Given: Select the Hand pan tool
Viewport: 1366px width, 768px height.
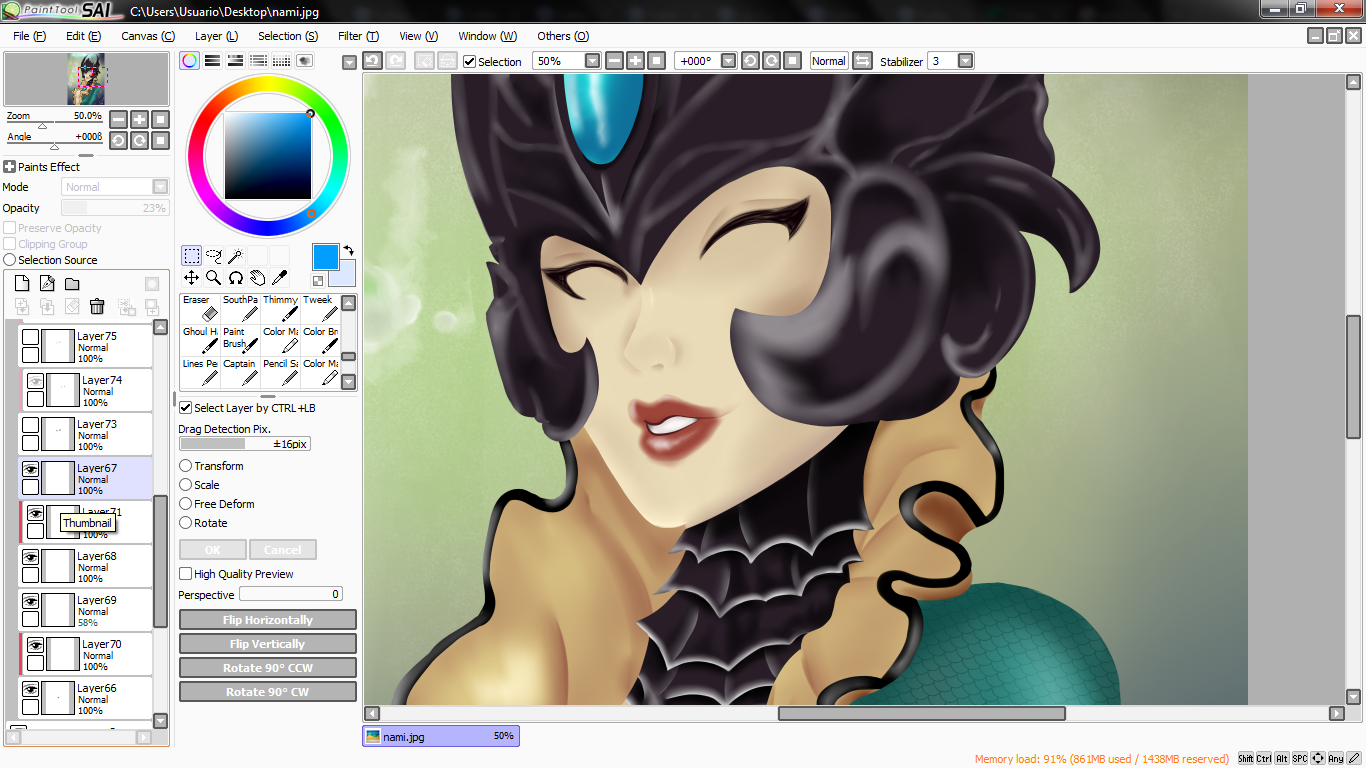Looking at the screenshot, I should point(257,278).
